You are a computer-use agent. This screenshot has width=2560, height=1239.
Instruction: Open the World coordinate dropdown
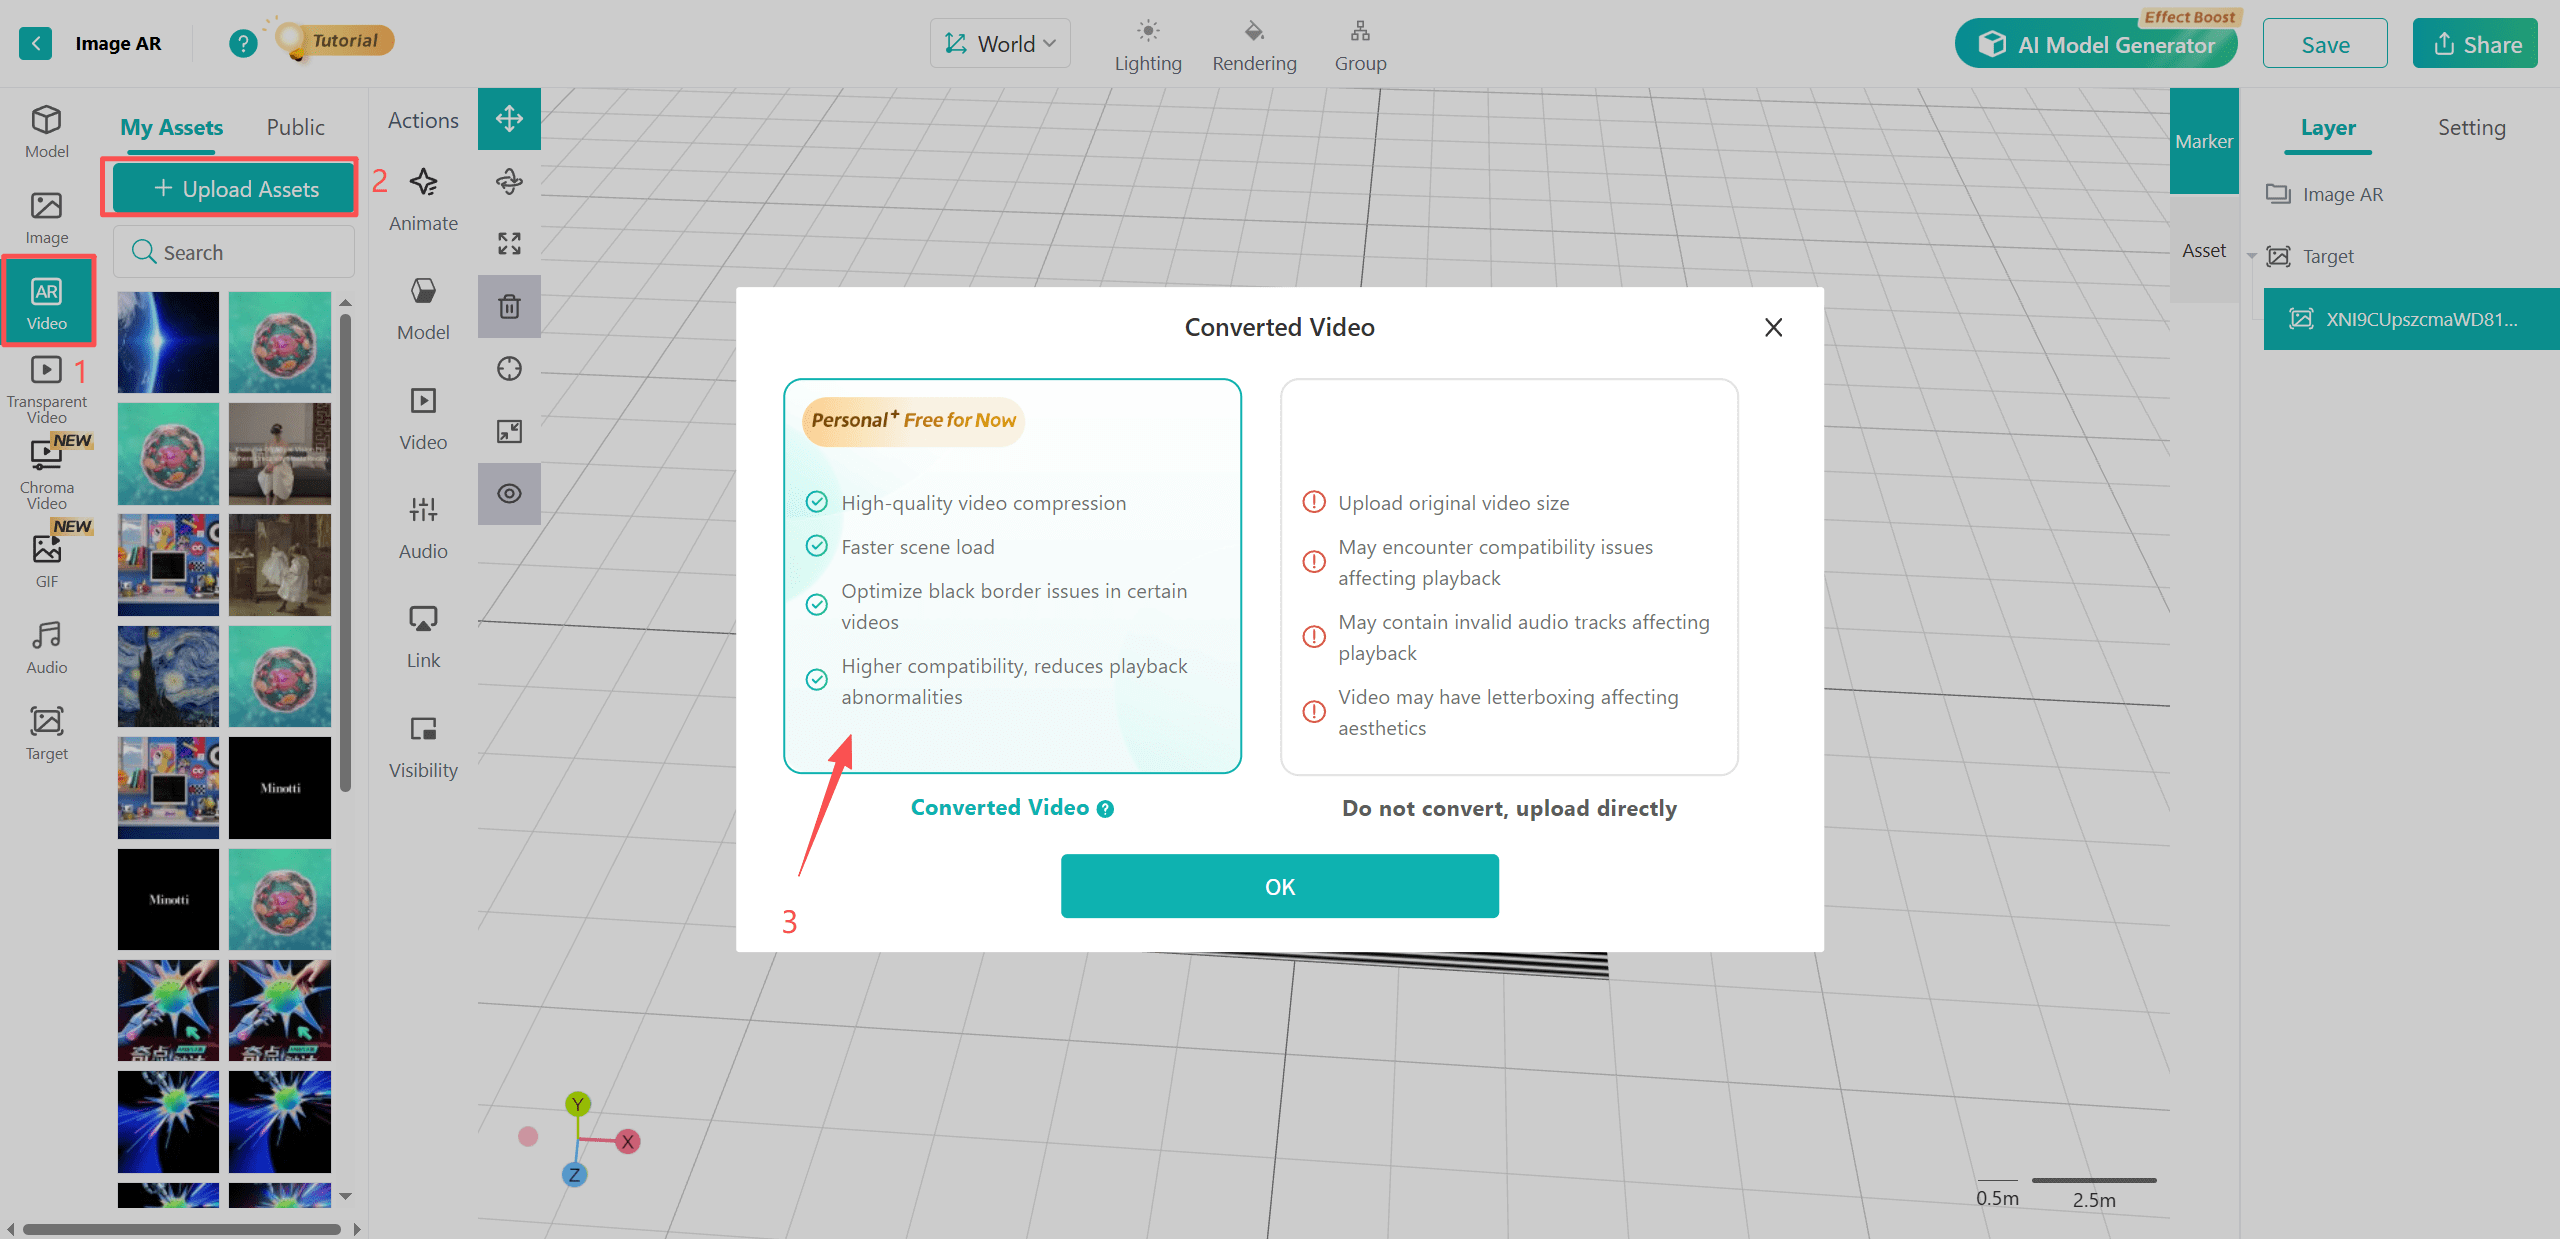(1000, 44)
